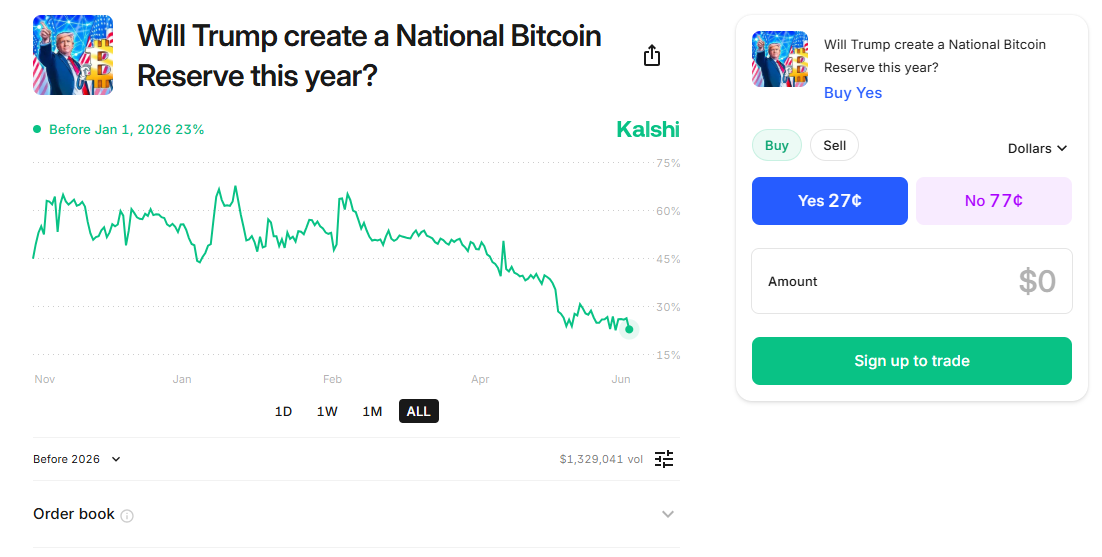
Task: Click the share icon beside the title
Action: click(x=652, y=55)
